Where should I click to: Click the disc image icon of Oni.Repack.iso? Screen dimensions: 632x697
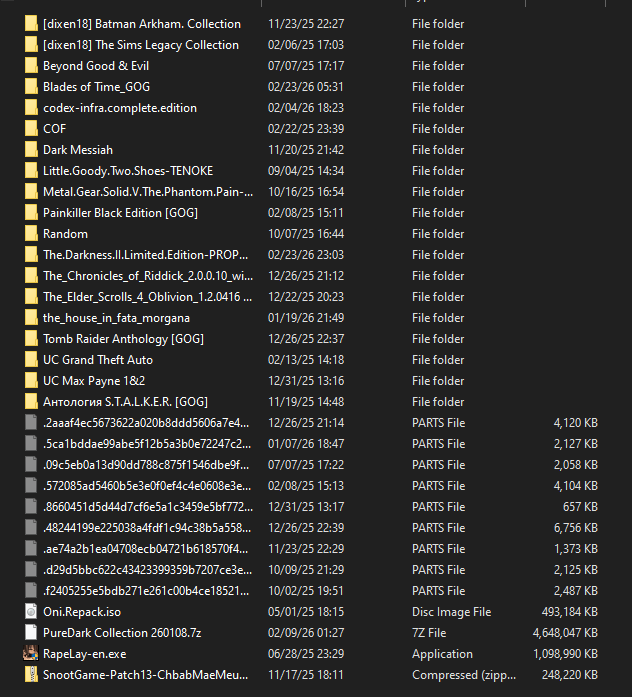pos(31,612)
